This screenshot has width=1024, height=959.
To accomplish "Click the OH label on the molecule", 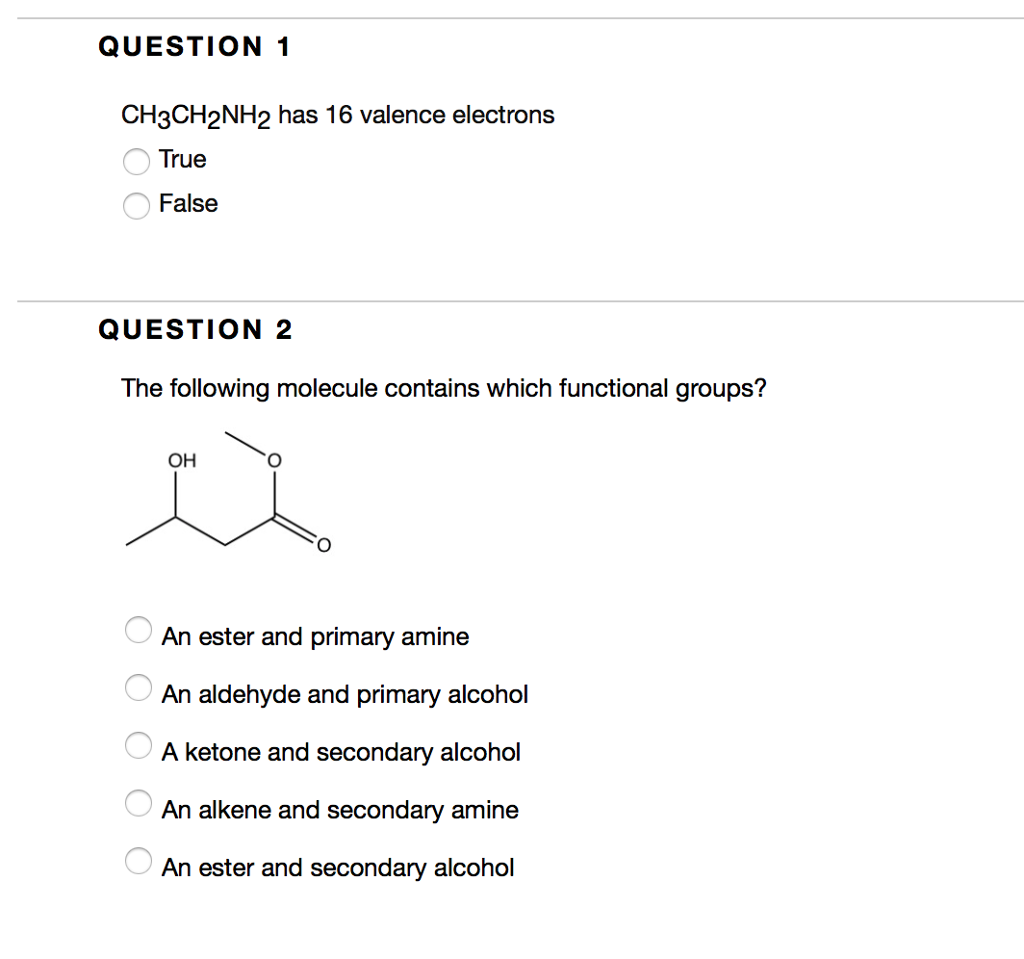I will 181,461.
